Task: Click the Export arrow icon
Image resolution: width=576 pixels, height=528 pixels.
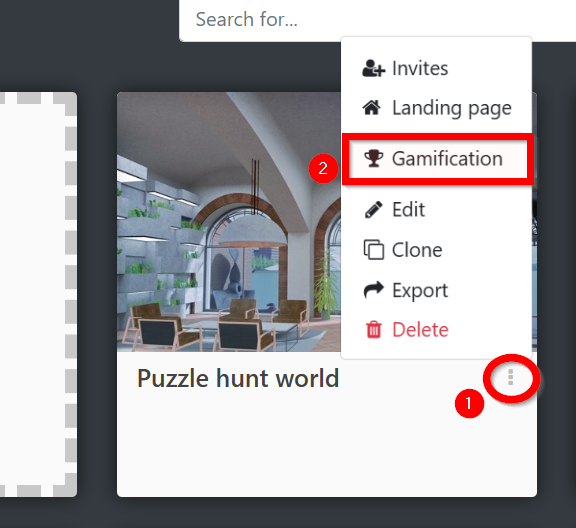Action: 374,290
